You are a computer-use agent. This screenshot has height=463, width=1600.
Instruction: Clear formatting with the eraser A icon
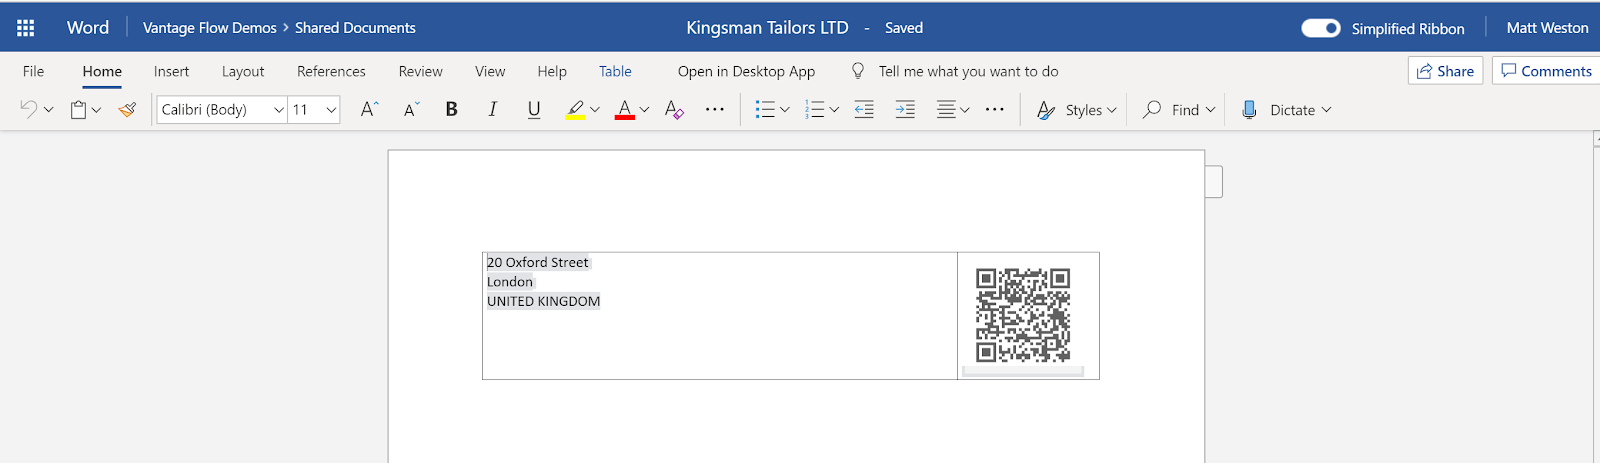674,110
